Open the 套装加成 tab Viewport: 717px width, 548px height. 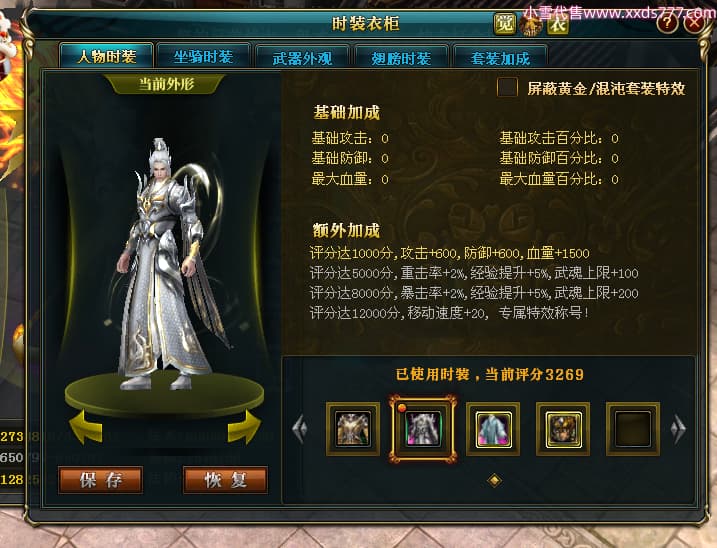coord(500,58)
